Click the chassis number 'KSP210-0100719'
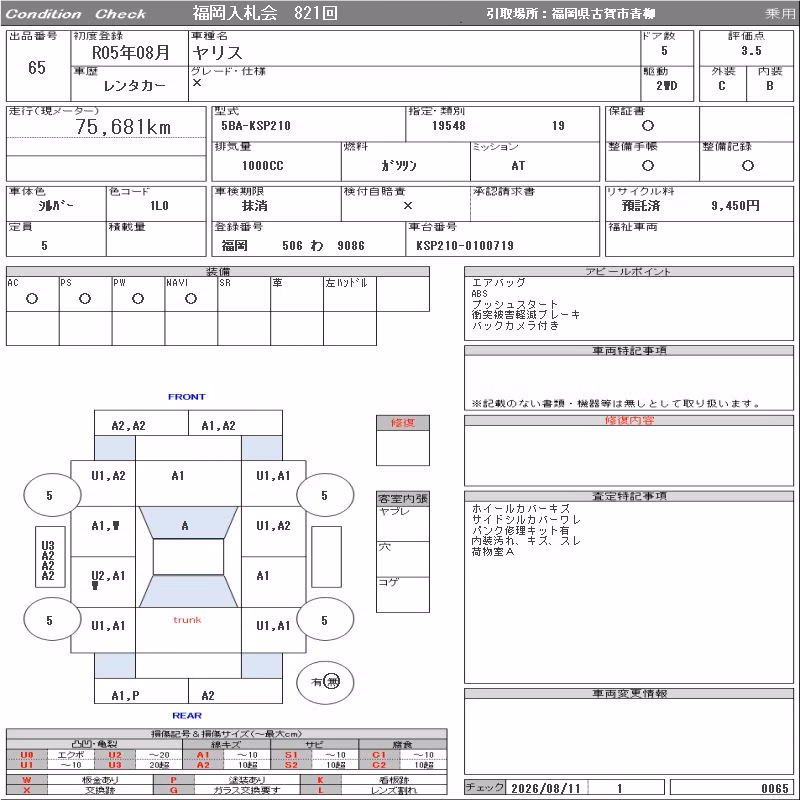This screenshot has width=800, height=800. tap(465, 245)
